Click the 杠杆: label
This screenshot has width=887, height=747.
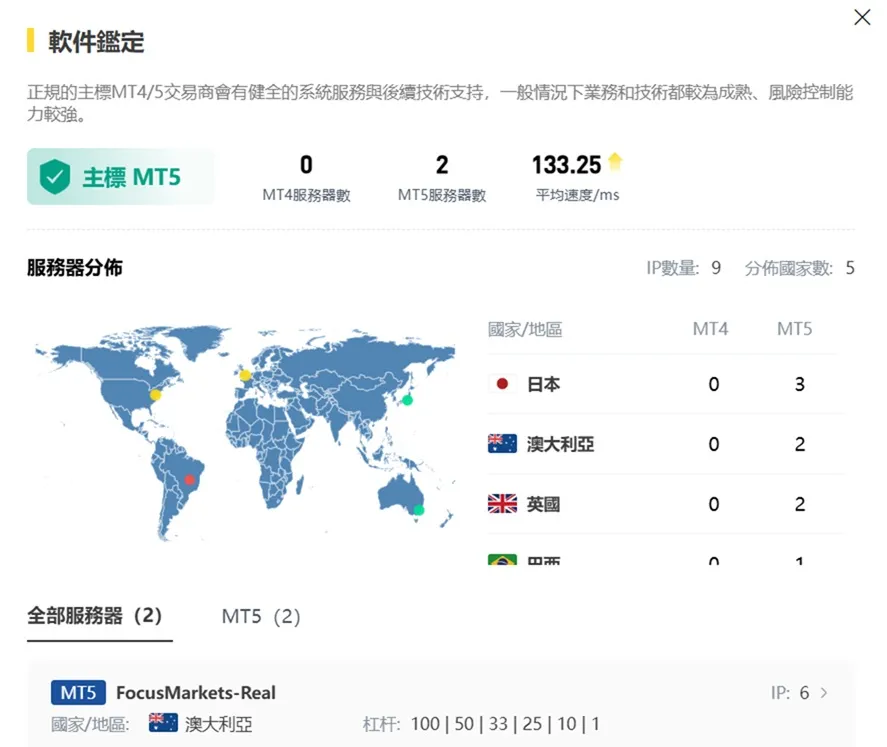tap(381, 724)
